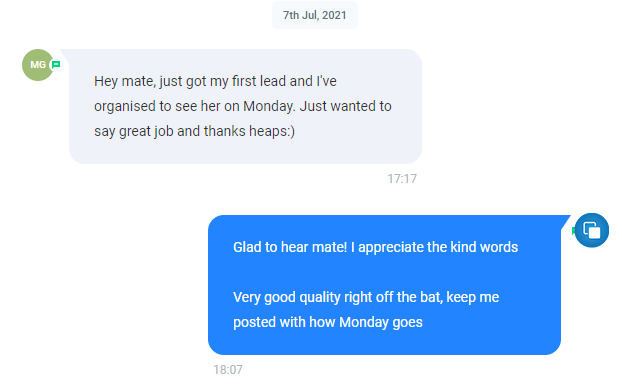Click the words "thanks heaps:)" in grey bubble
The image size is (622, 385).
[249, 131]
